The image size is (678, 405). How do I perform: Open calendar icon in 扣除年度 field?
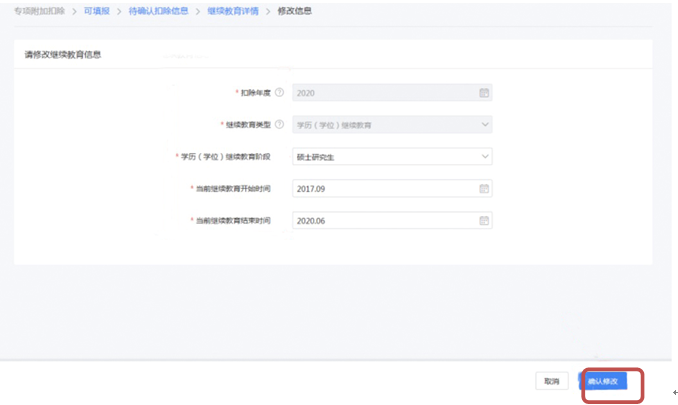click(484, 93)
